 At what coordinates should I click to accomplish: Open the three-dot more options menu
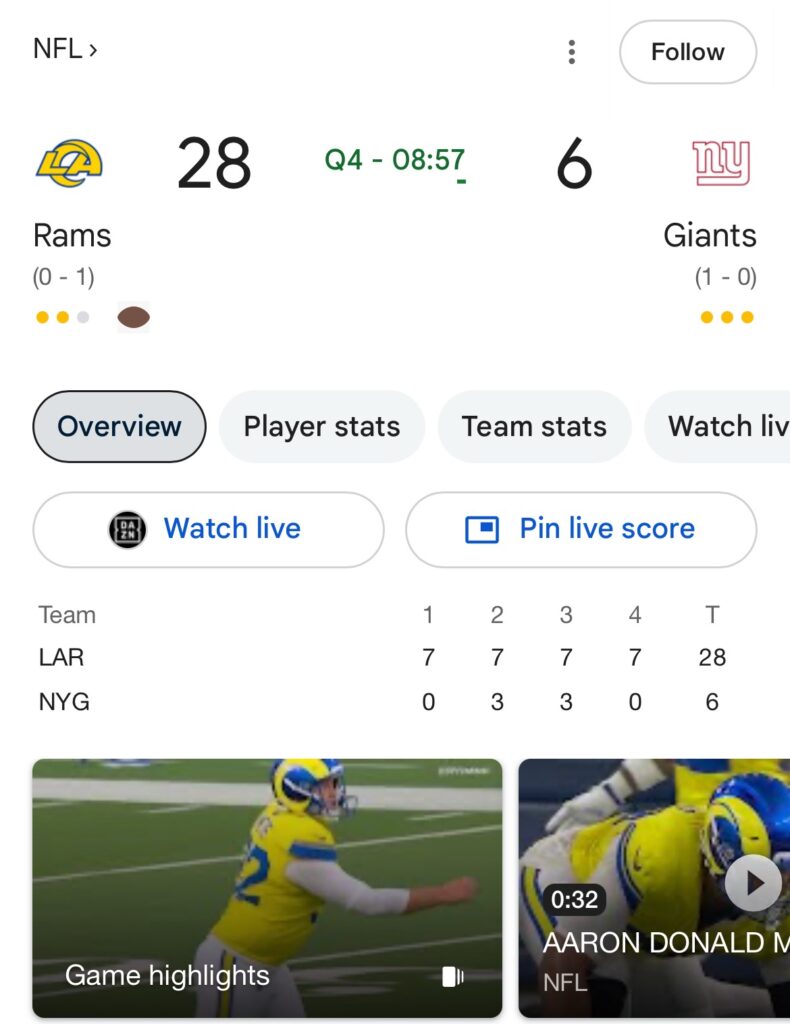[571, 52]
